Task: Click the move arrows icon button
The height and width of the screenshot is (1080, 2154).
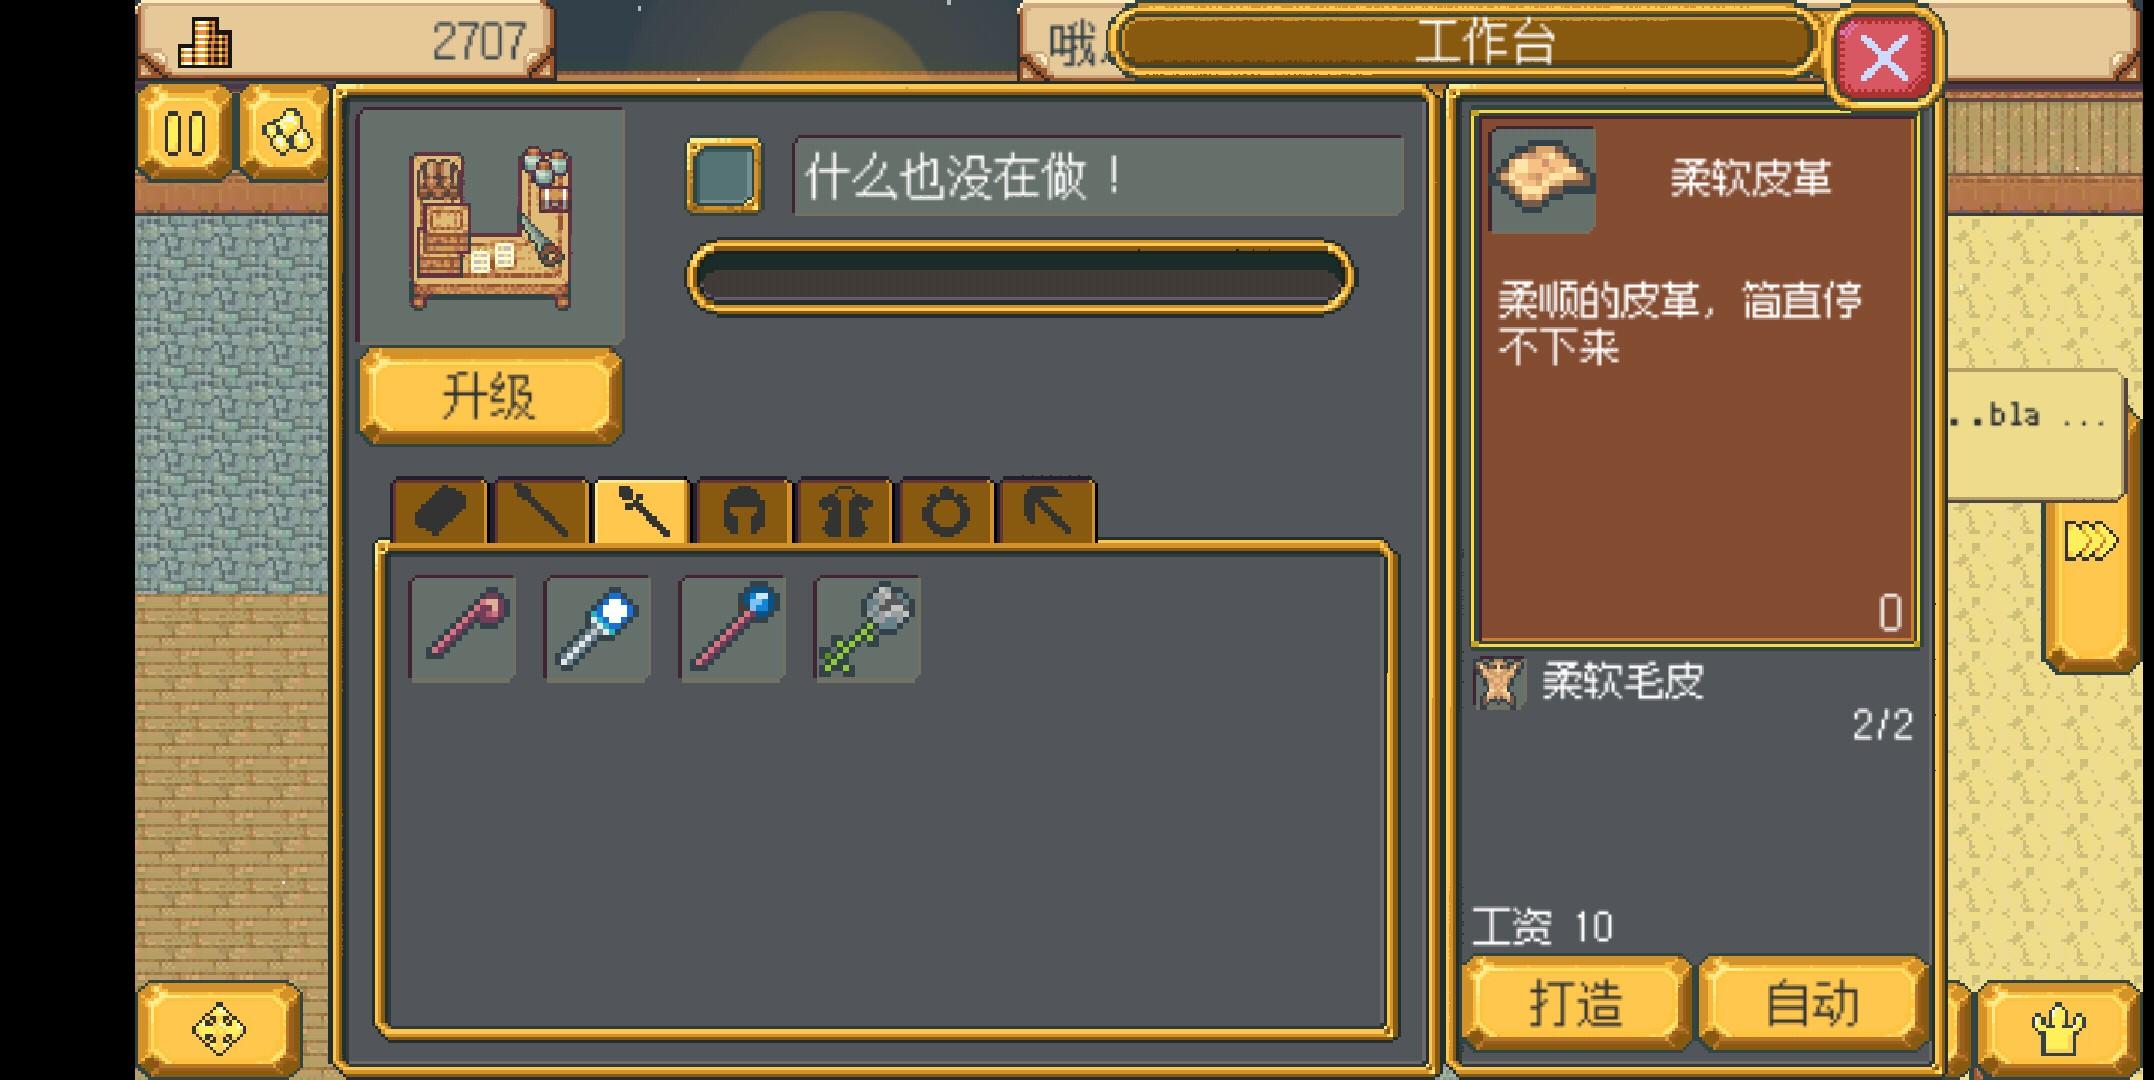Action: tap(218, 1029)
